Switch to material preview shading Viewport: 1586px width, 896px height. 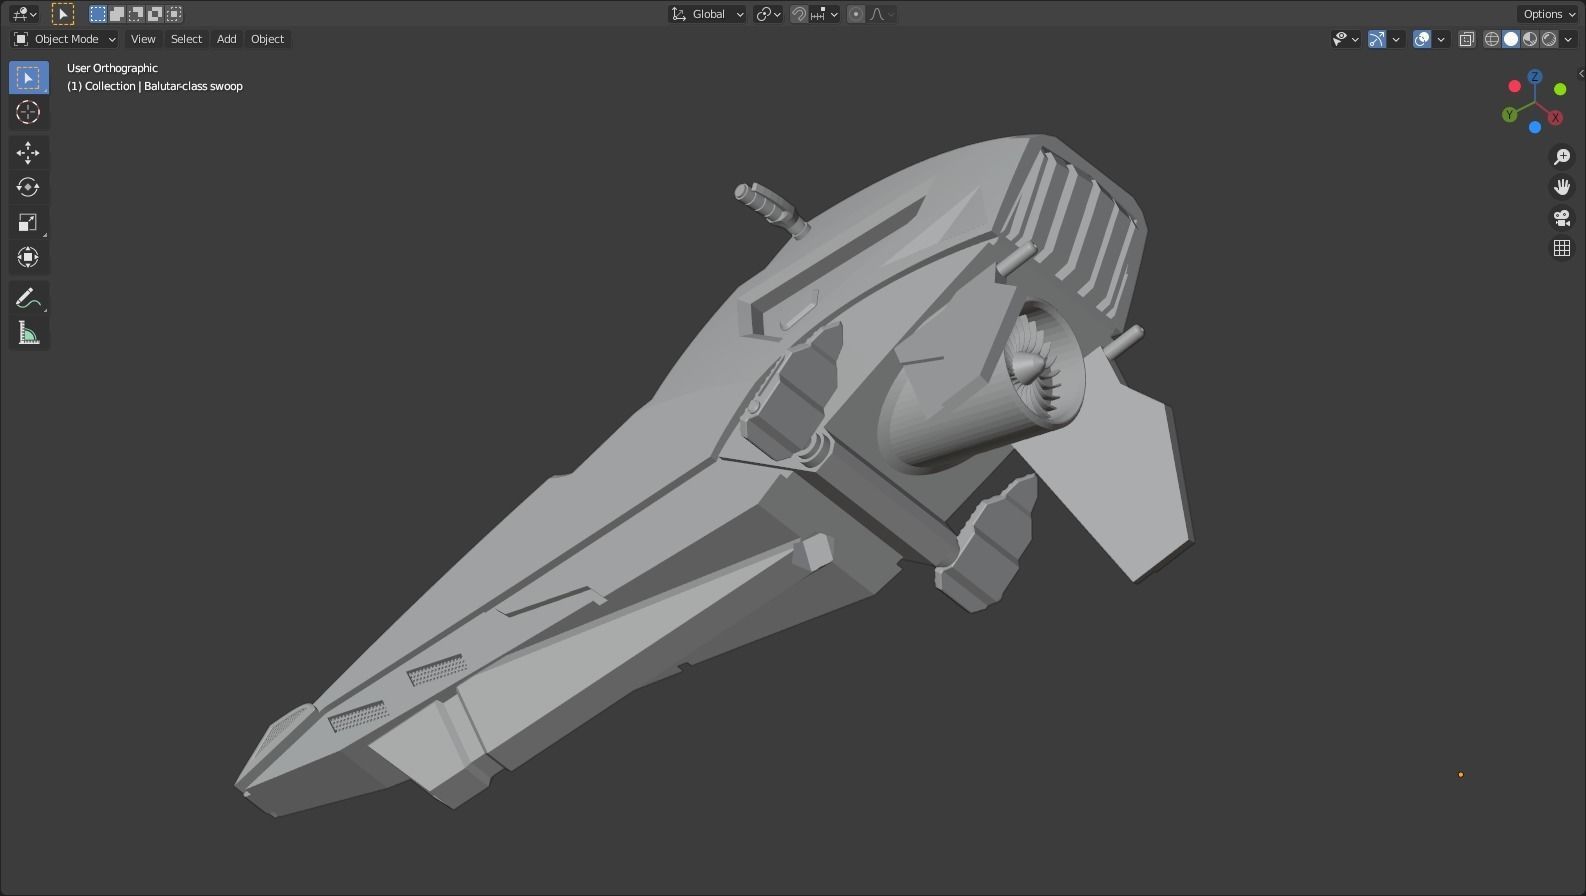[x=1530, y=39]
